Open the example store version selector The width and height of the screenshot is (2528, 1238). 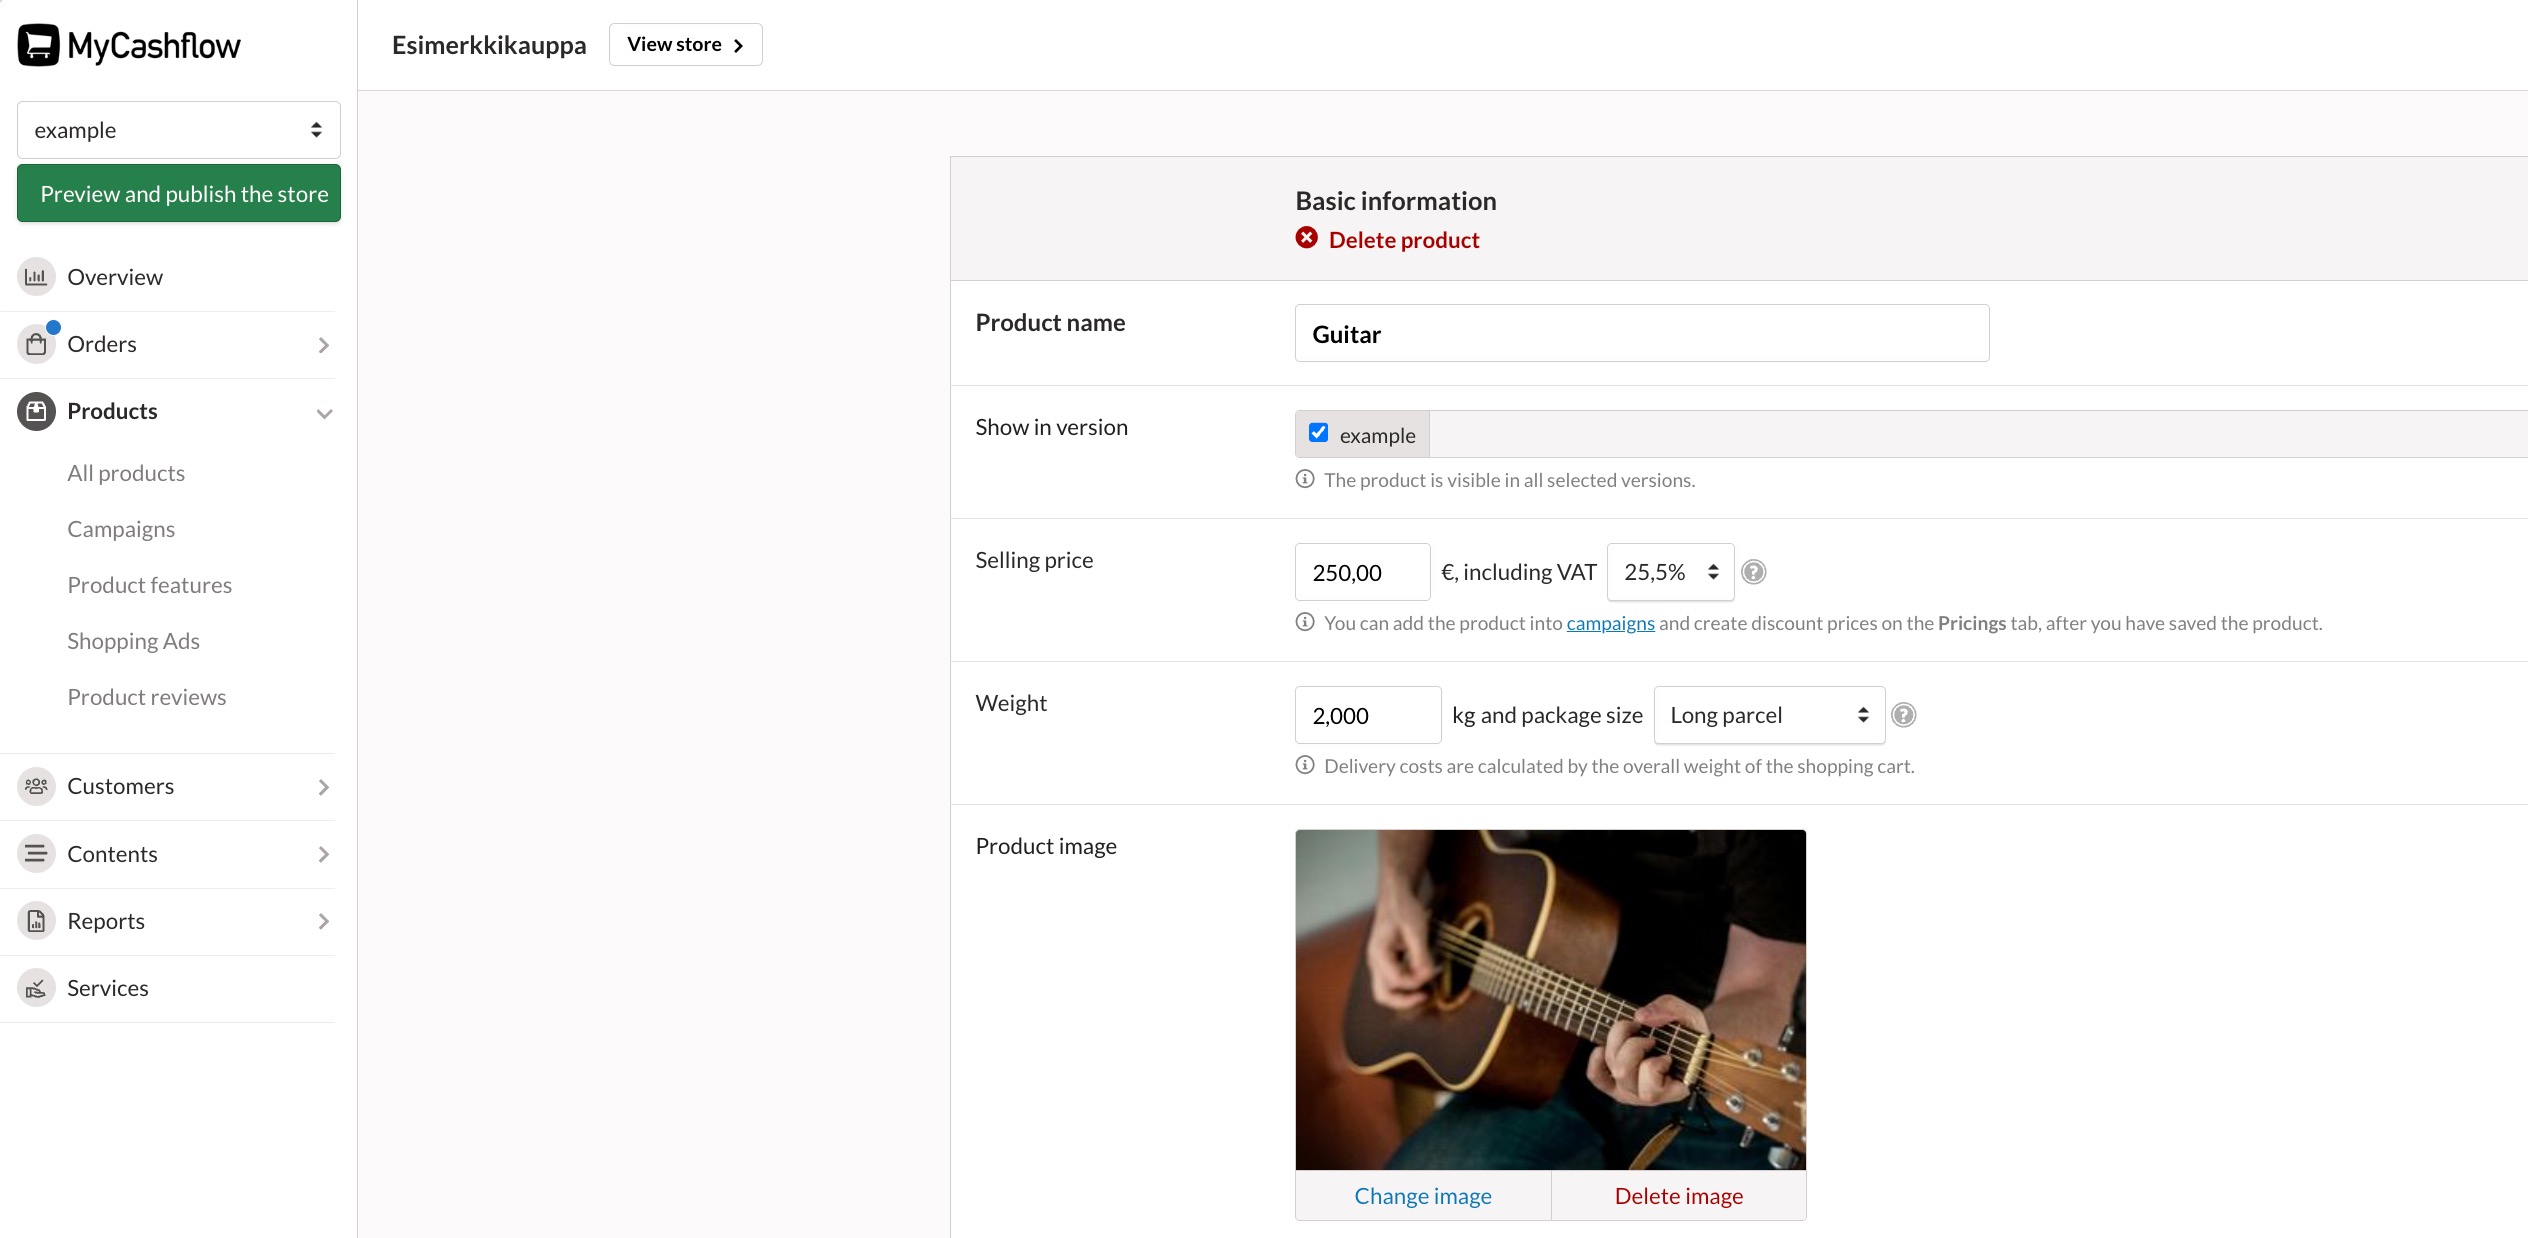click(x=178, y=130)
